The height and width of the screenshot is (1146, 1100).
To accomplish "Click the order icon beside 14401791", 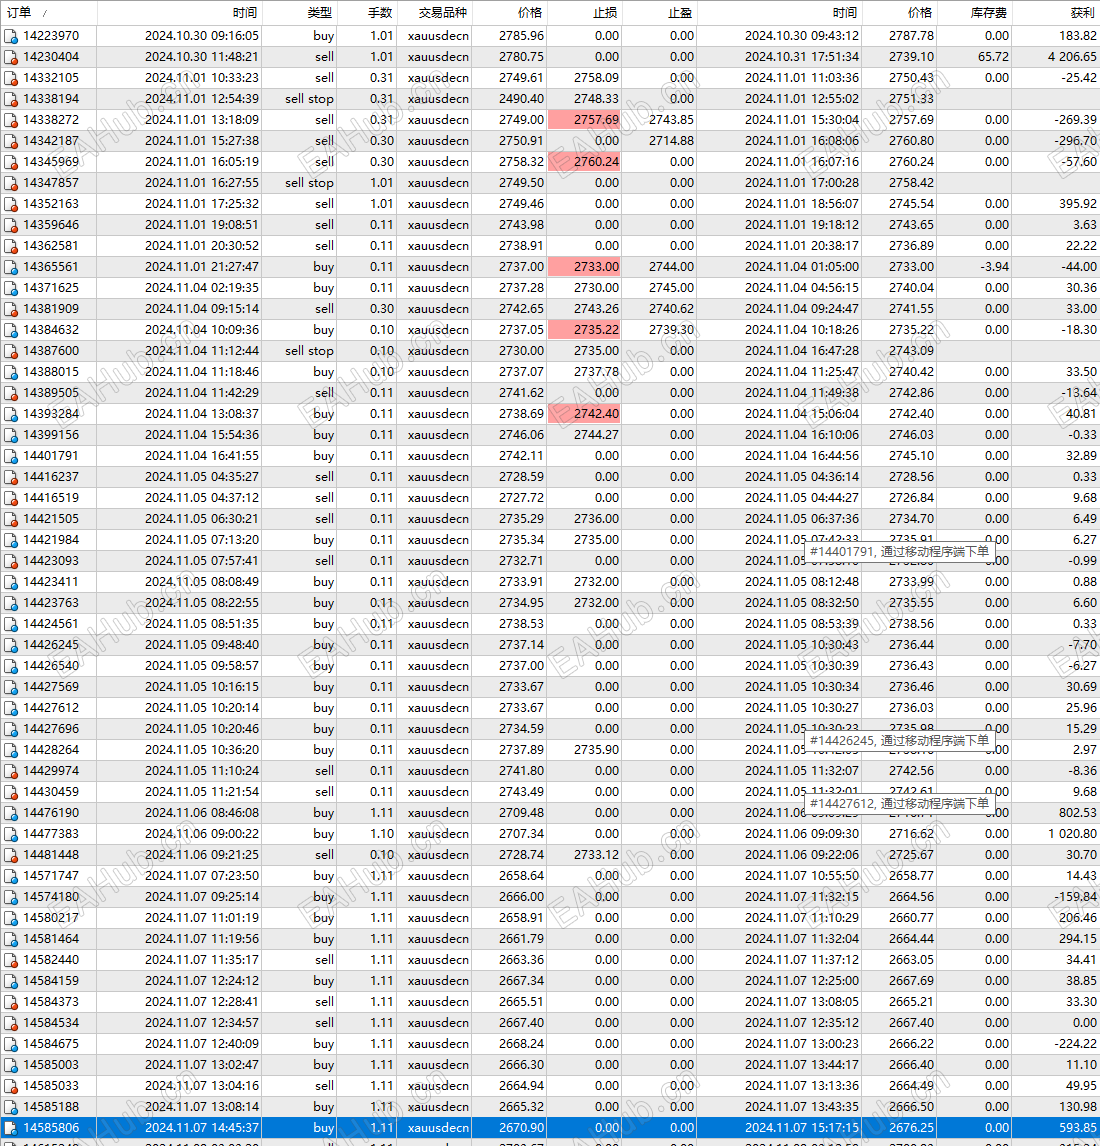I will click(x=10, y=456).
